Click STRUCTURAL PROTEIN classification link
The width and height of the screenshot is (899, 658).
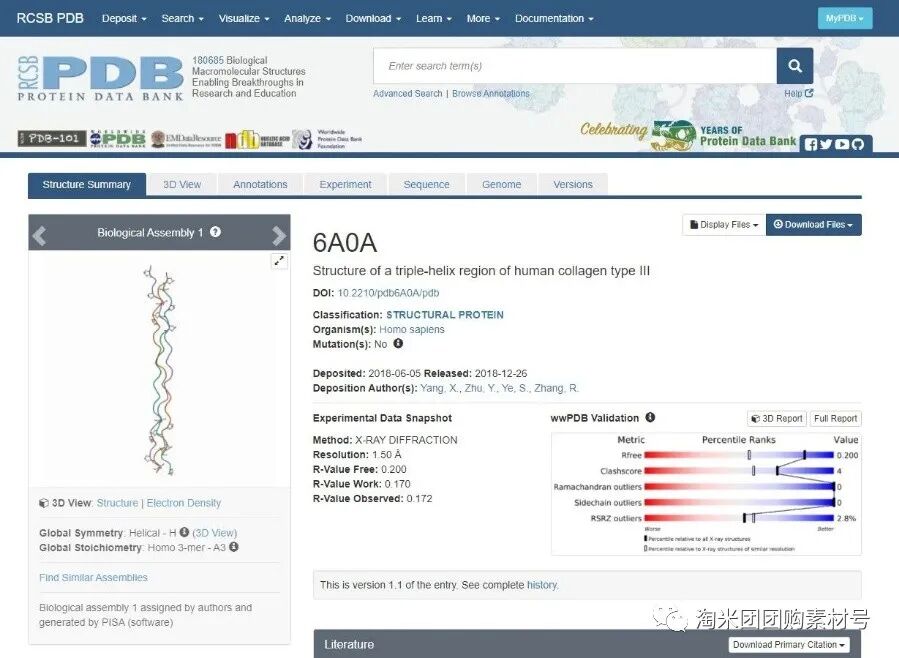(445, 315)
